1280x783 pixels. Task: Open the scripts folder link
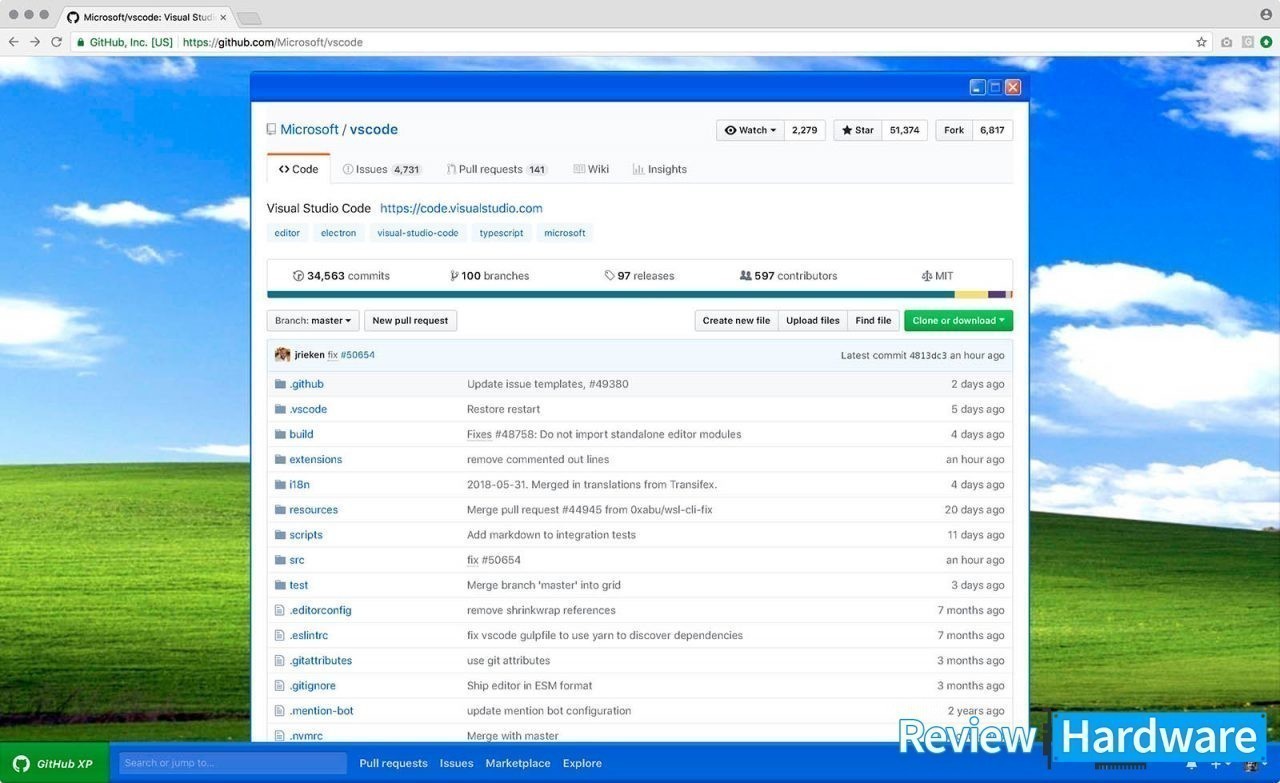pyautogui.click(x=306, y=535)
